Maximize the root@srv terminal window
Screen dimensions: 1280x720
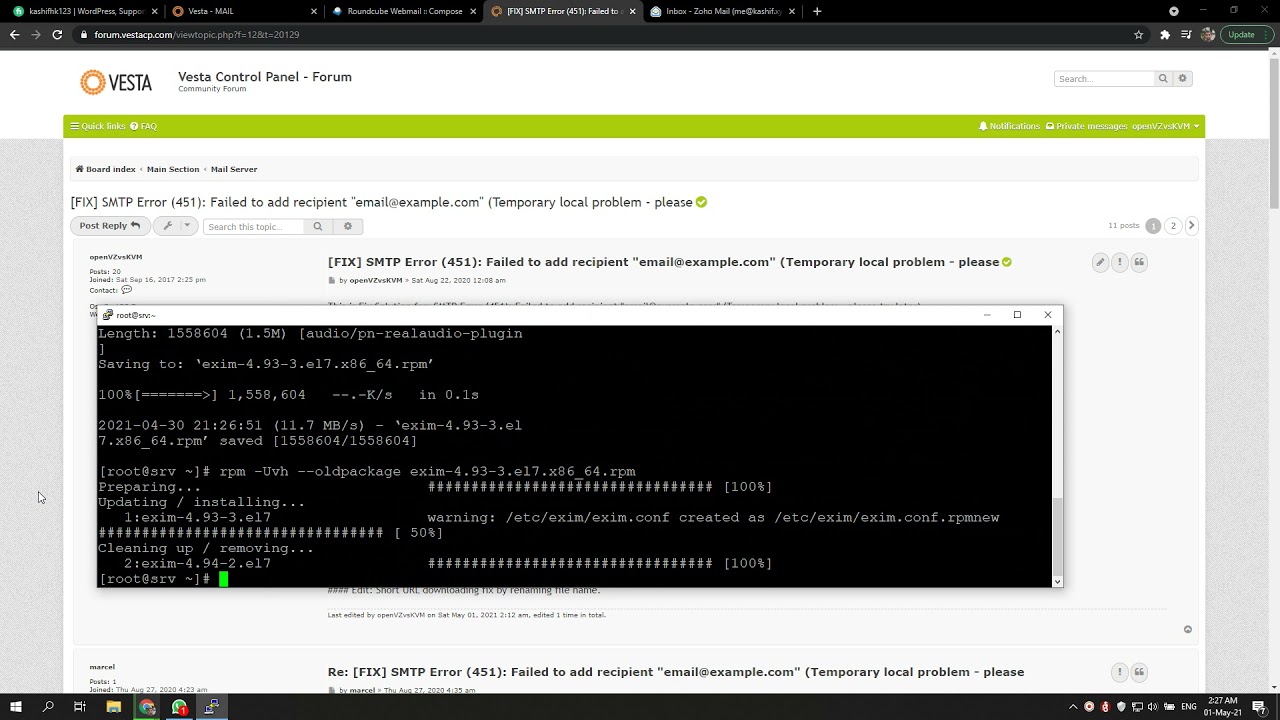point(1017,315)
